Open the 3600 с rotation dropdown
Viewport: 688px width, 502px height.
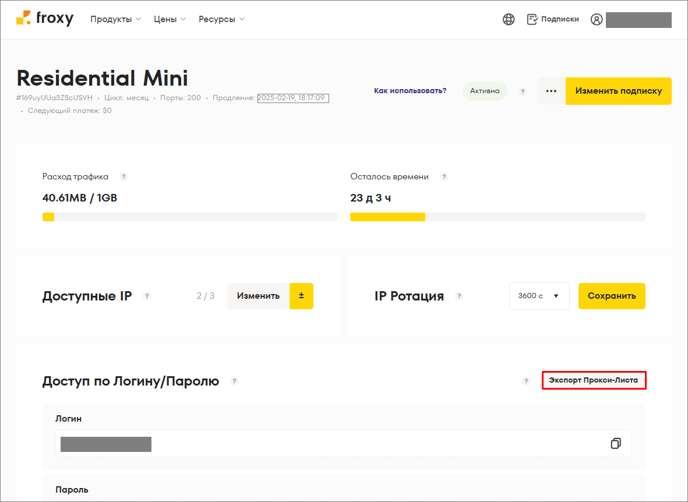tap(539, 296)
